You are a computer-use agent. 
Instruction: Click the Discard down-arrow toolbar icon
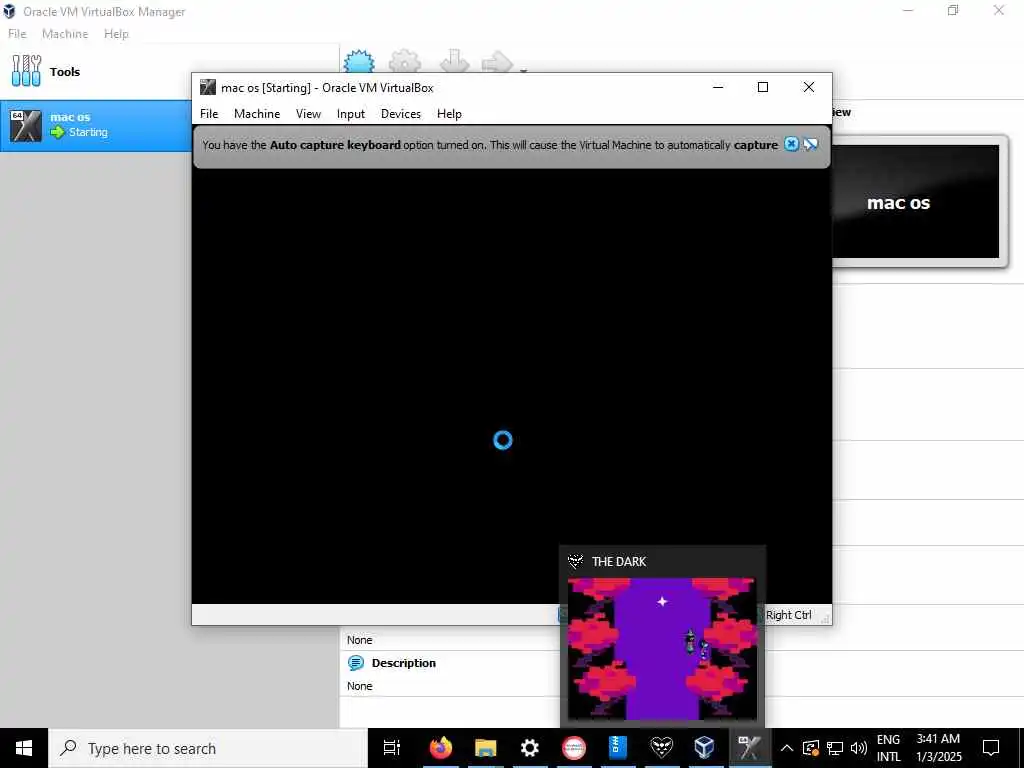coord(455,61)
